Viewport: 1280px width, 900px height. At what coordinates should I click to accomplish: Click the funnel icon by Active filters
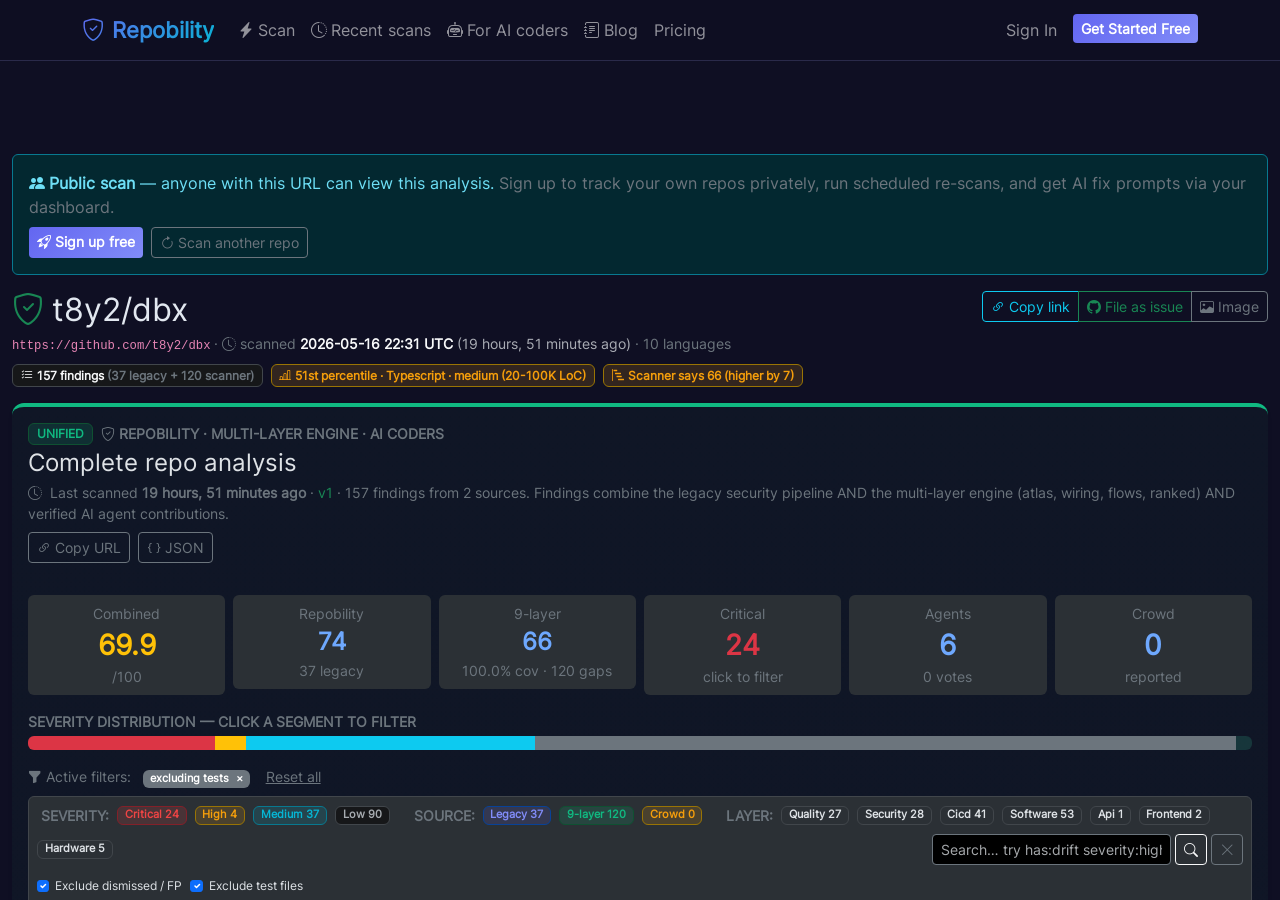[35, 777]
